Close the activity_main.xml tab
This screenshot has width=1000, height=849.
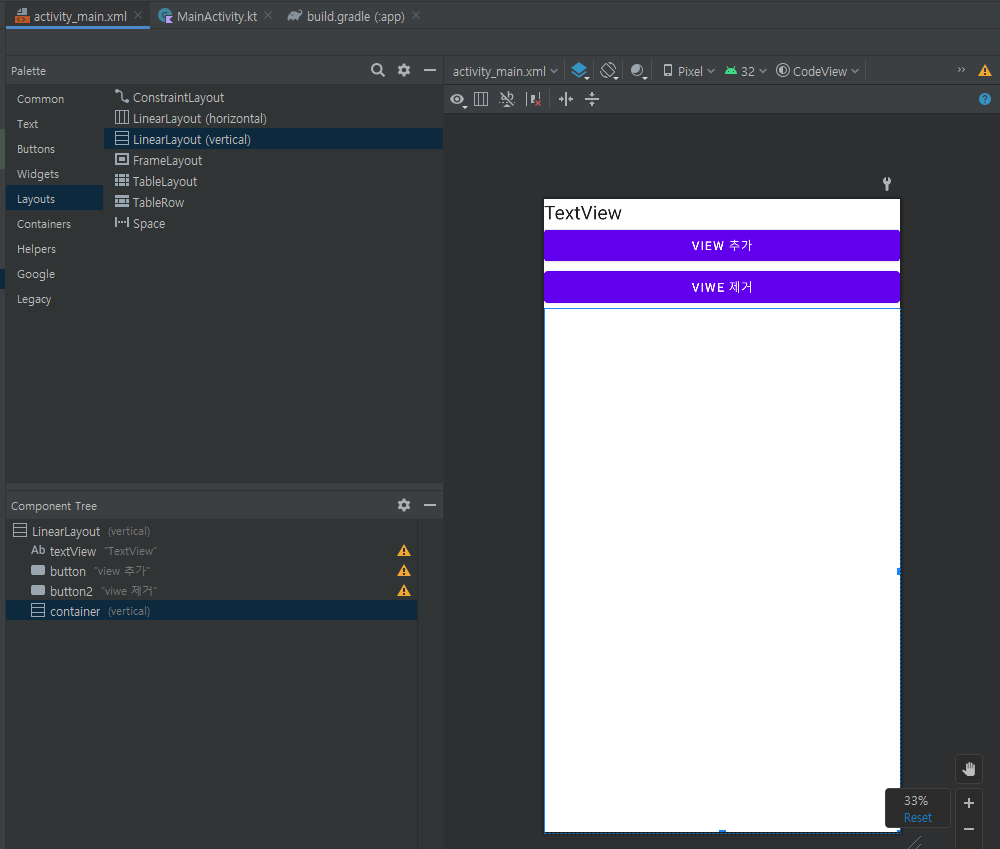138,15
